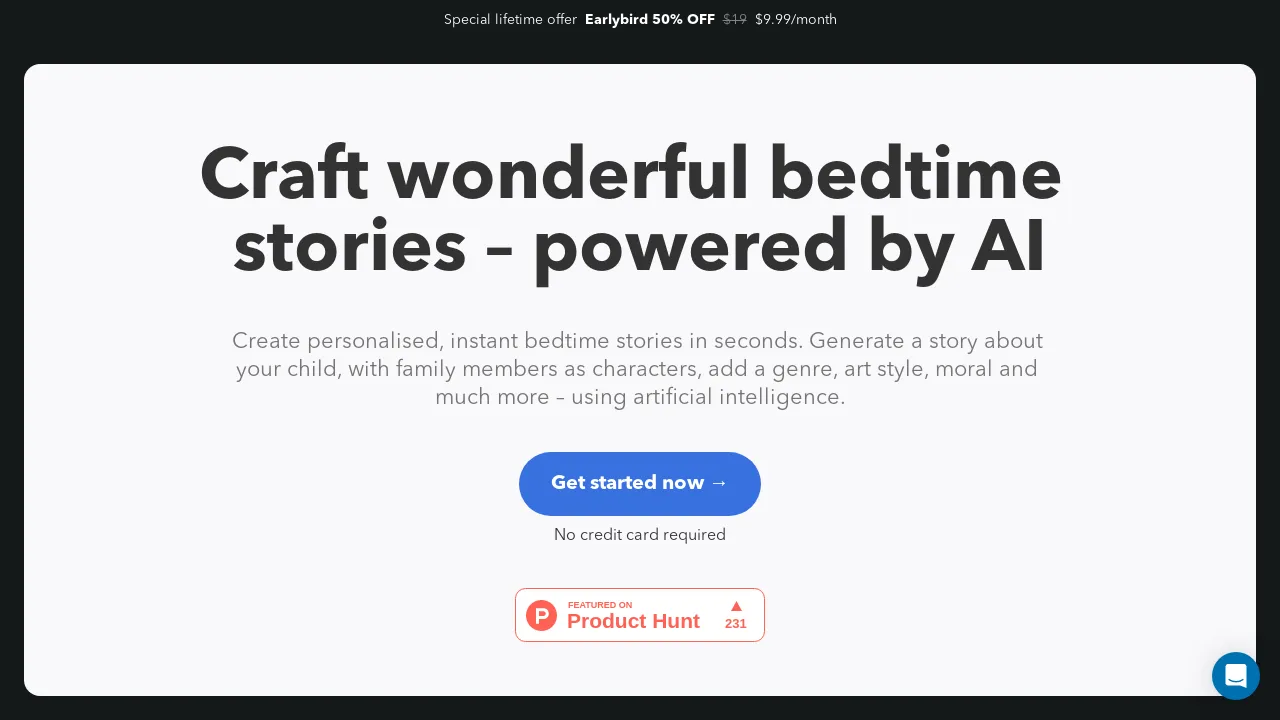The image size is (1280, 720).
Task: Click the $9.99/month price text
Action: point(796,19)
